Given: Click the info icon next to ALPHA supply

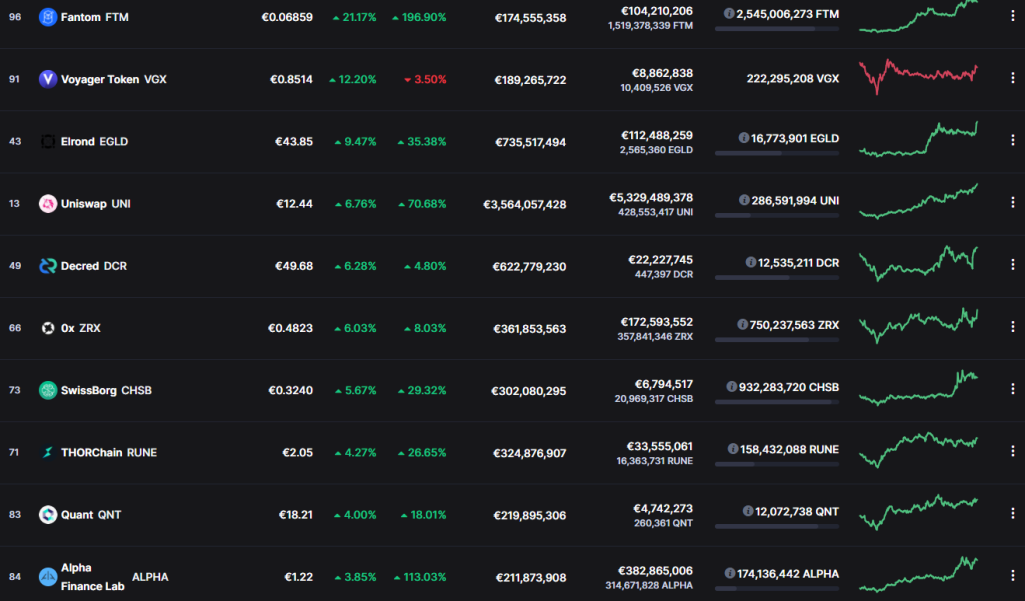Looking at the screenshot, I should coord(730,574).
